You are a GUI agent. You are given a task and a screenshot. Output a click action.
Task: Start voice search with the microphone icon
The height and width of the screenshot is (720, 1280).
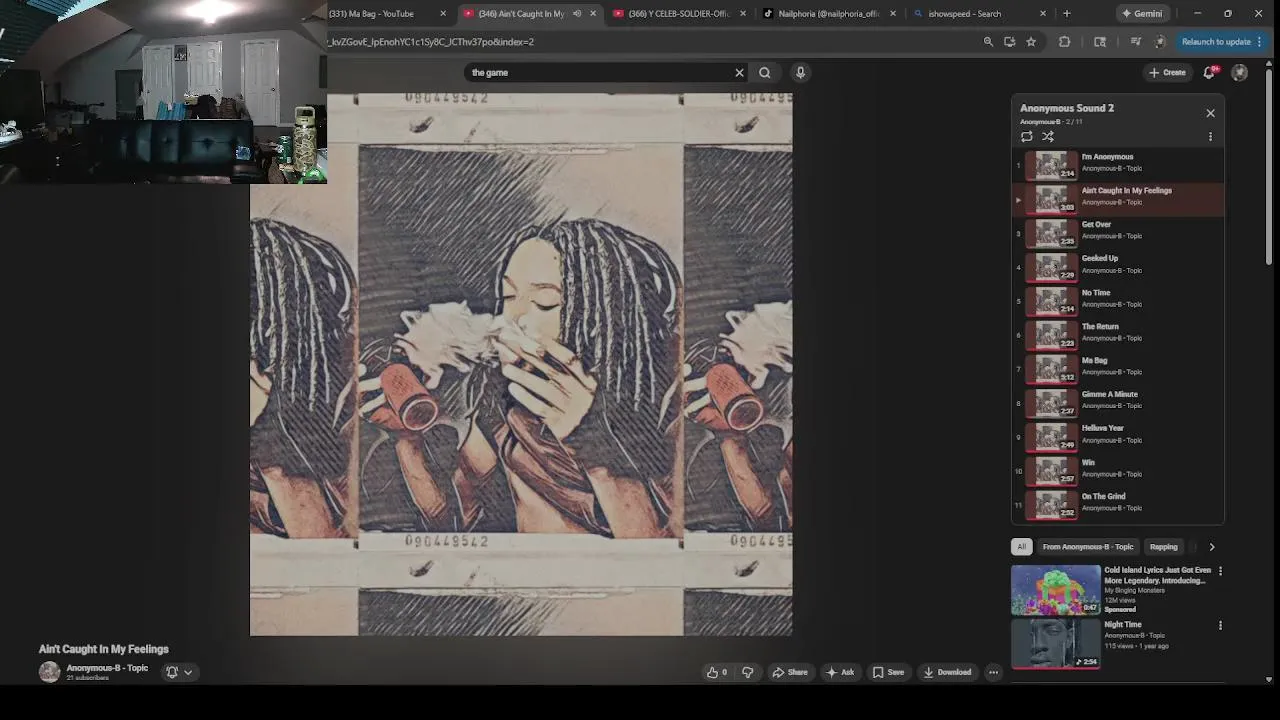[x=800, y=72]
